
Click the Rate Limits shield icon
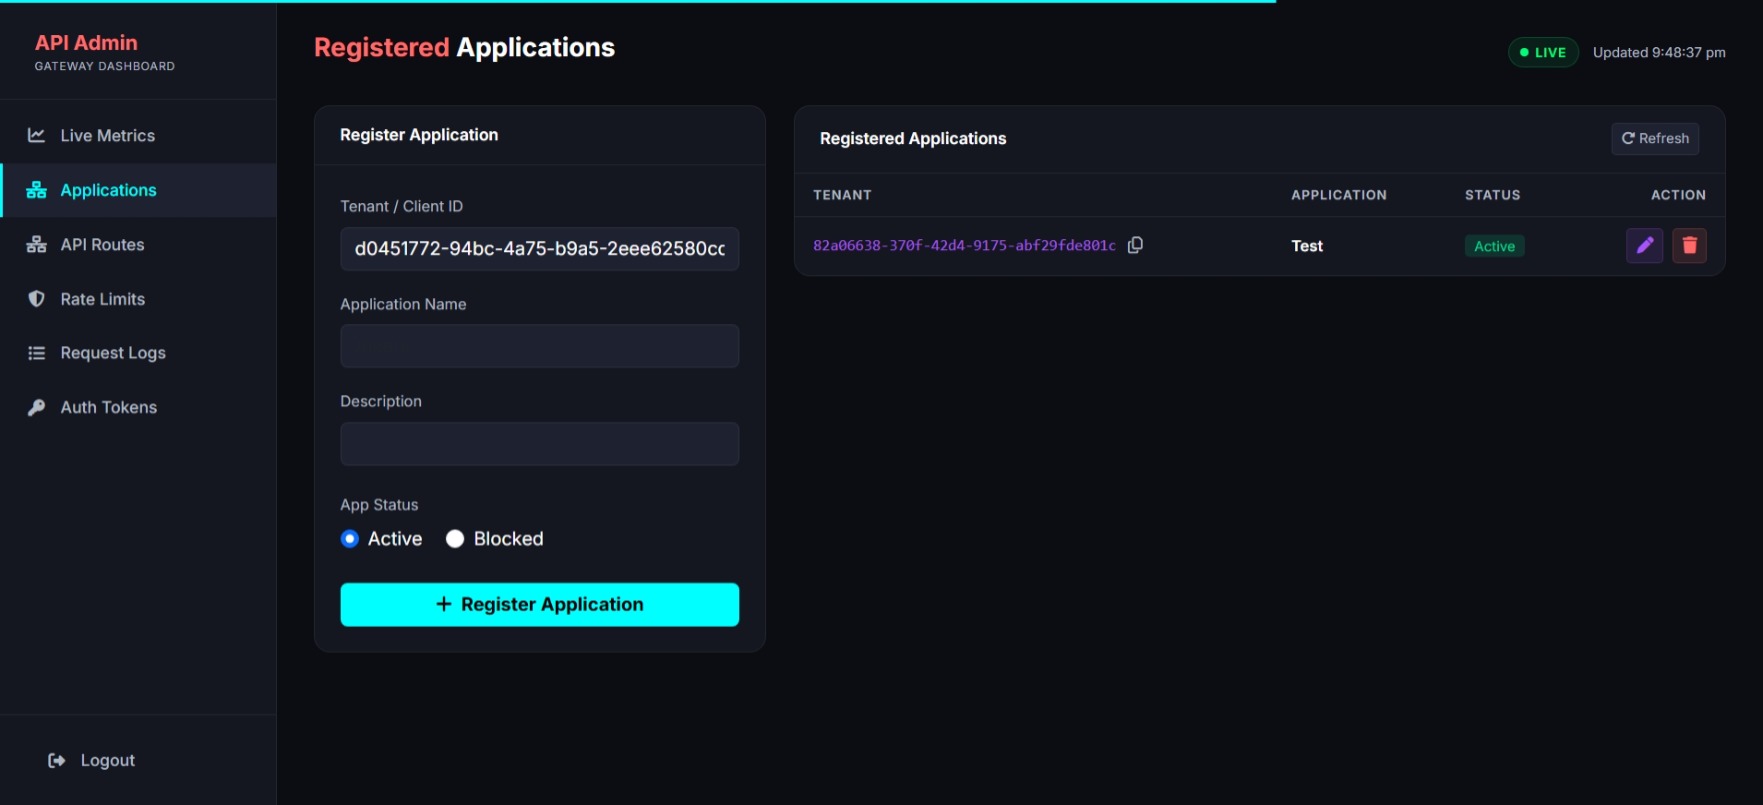coord(36,299)
